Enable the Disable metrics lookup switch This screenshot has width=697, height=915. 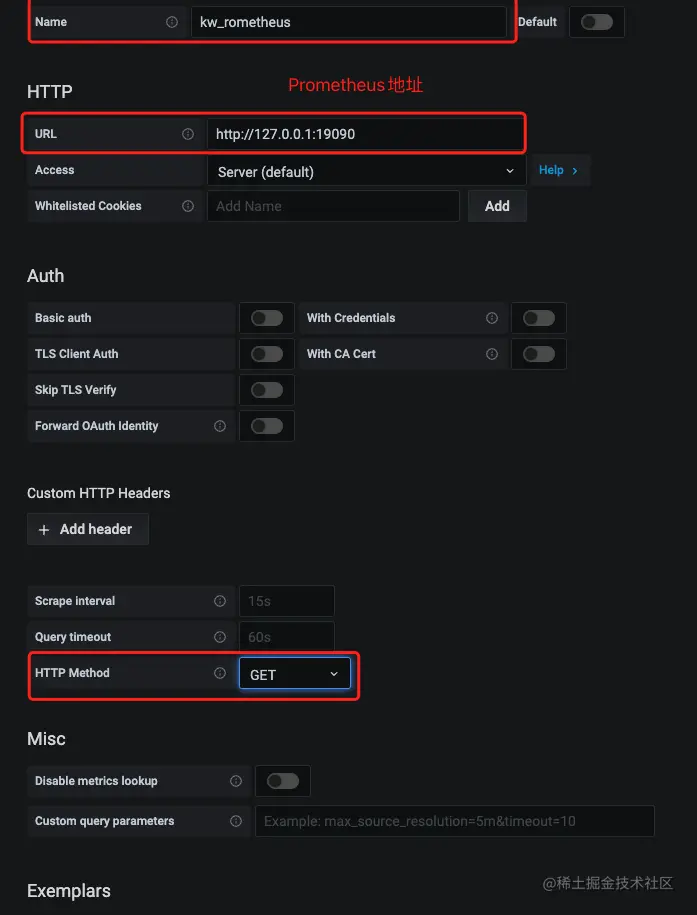pos(283,781)
